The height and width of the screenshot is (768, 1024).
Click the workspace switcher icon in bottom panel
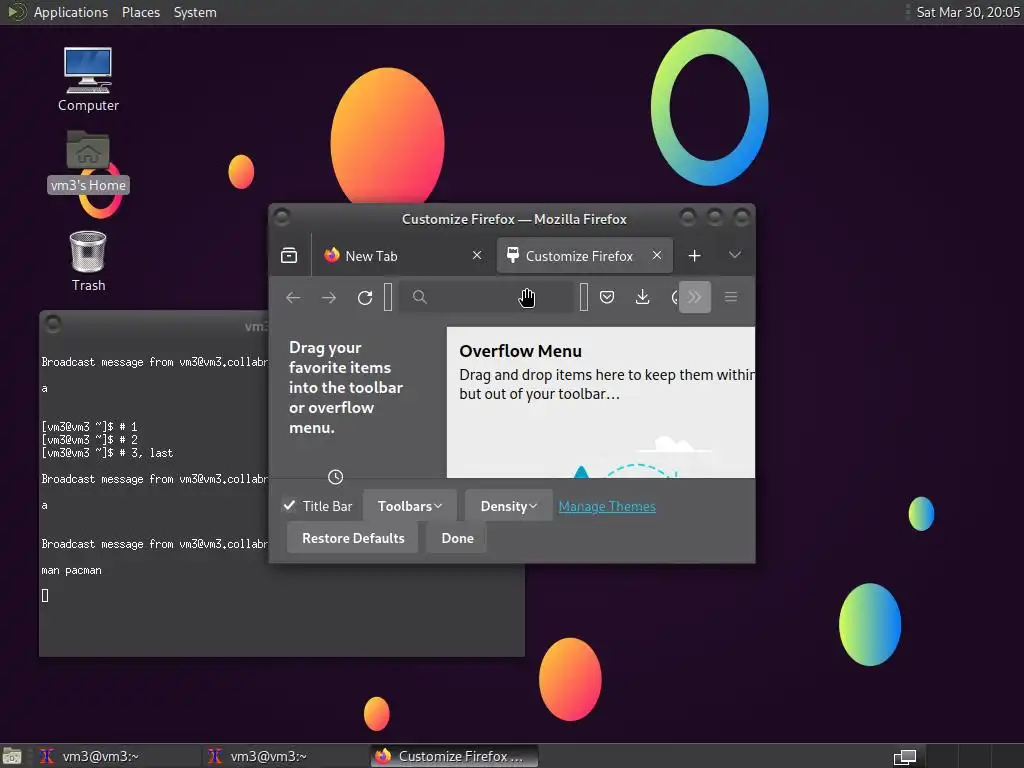click(x=904, y=756)
